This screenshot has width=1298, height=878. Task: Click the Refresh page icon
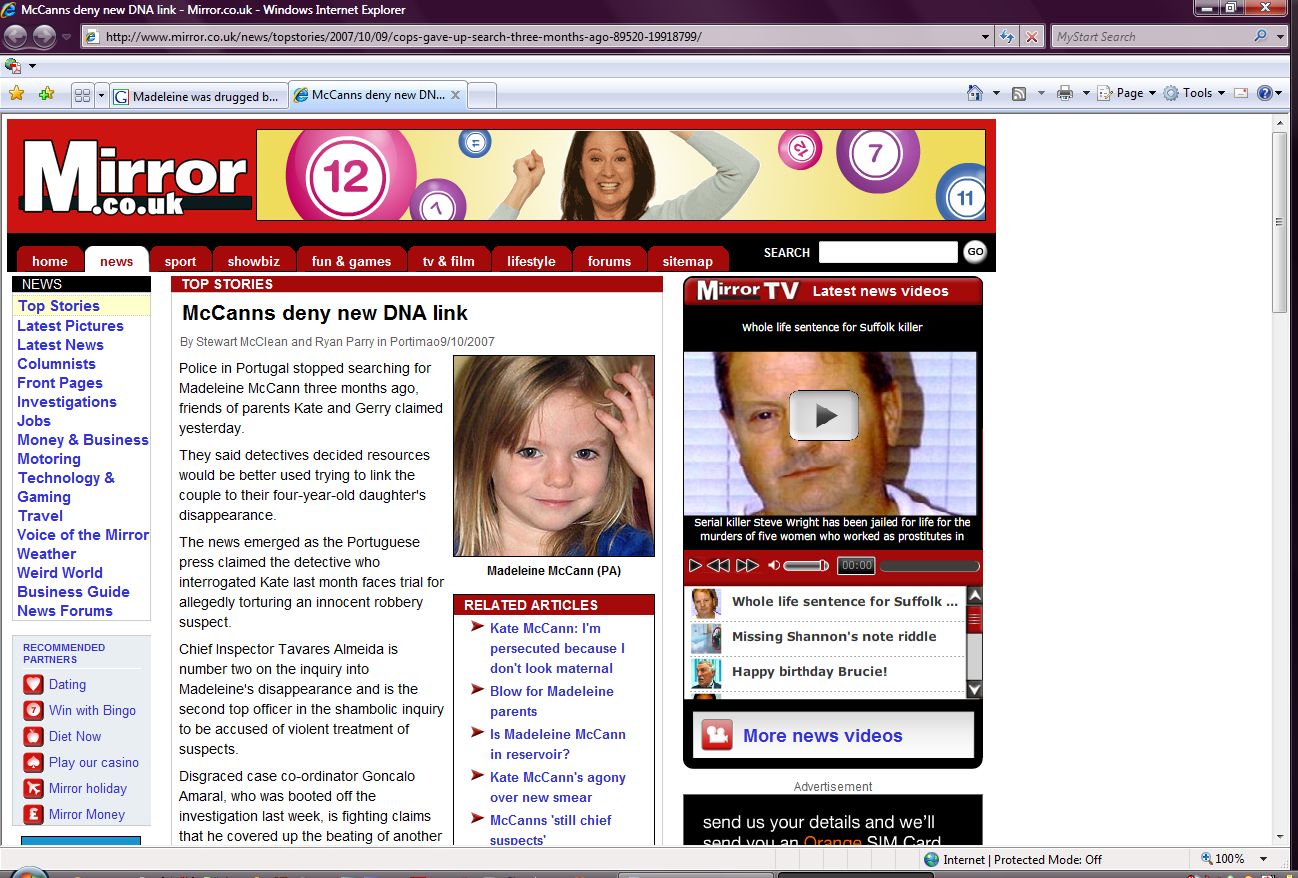pyautogui.click(x=1008, y=37)
